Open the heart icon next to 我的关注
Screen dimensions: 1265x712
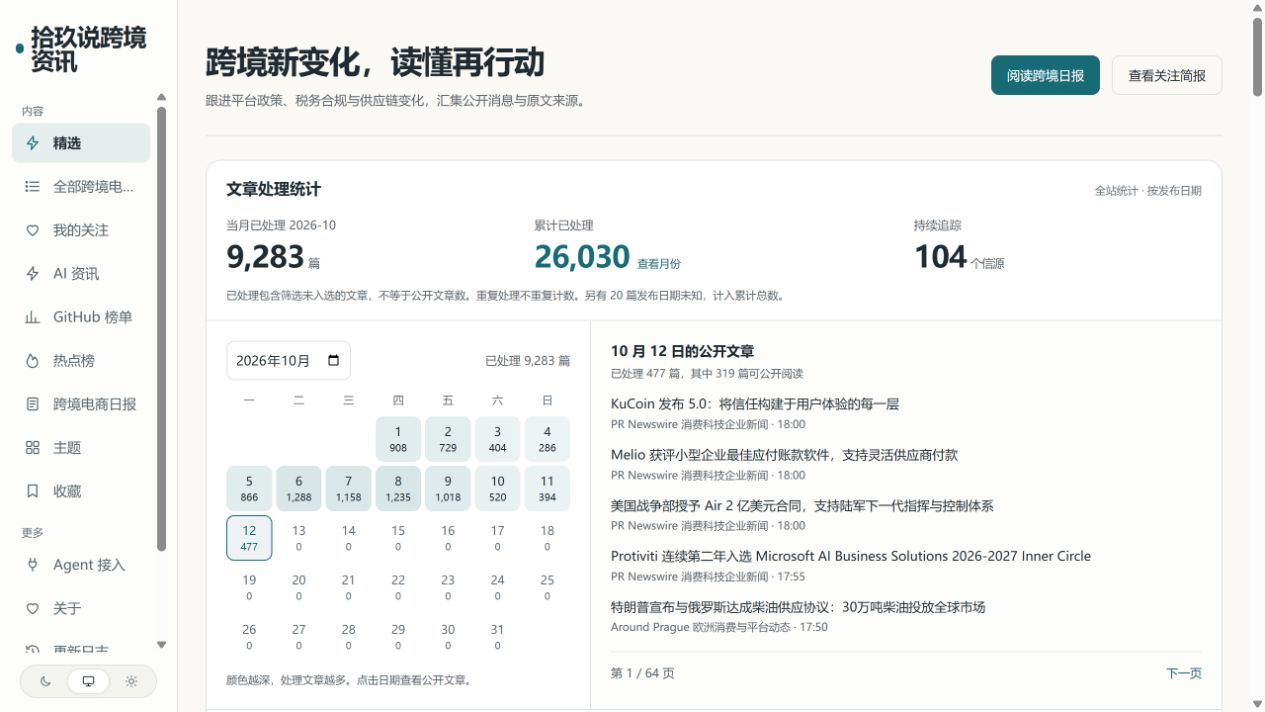pyautogui.click(x=32, y=230)
